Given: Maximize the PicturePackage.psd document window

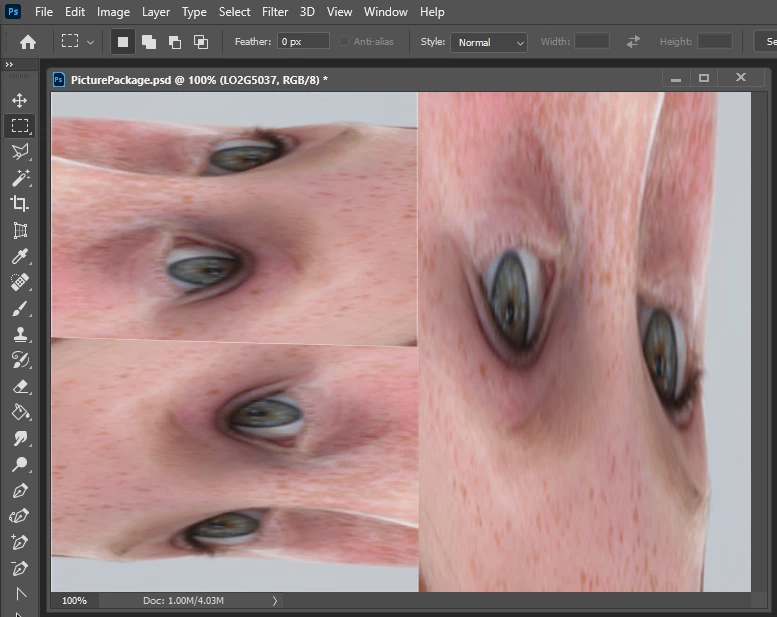Looking at the screenshot, I should pyautogui.click(x=704, y=78).
